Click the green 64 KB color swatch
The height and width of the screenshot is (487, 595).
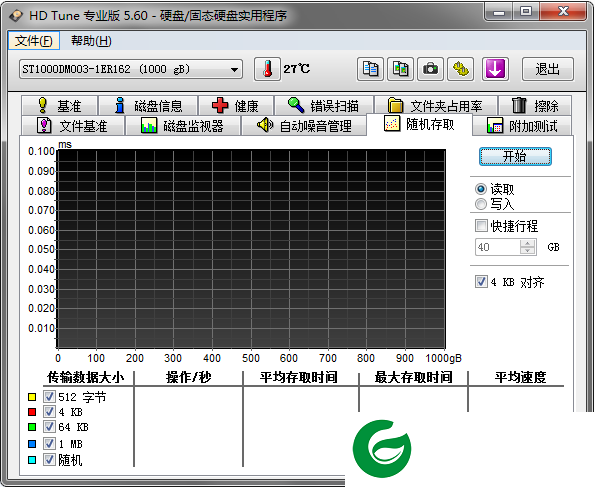point(32,427)
